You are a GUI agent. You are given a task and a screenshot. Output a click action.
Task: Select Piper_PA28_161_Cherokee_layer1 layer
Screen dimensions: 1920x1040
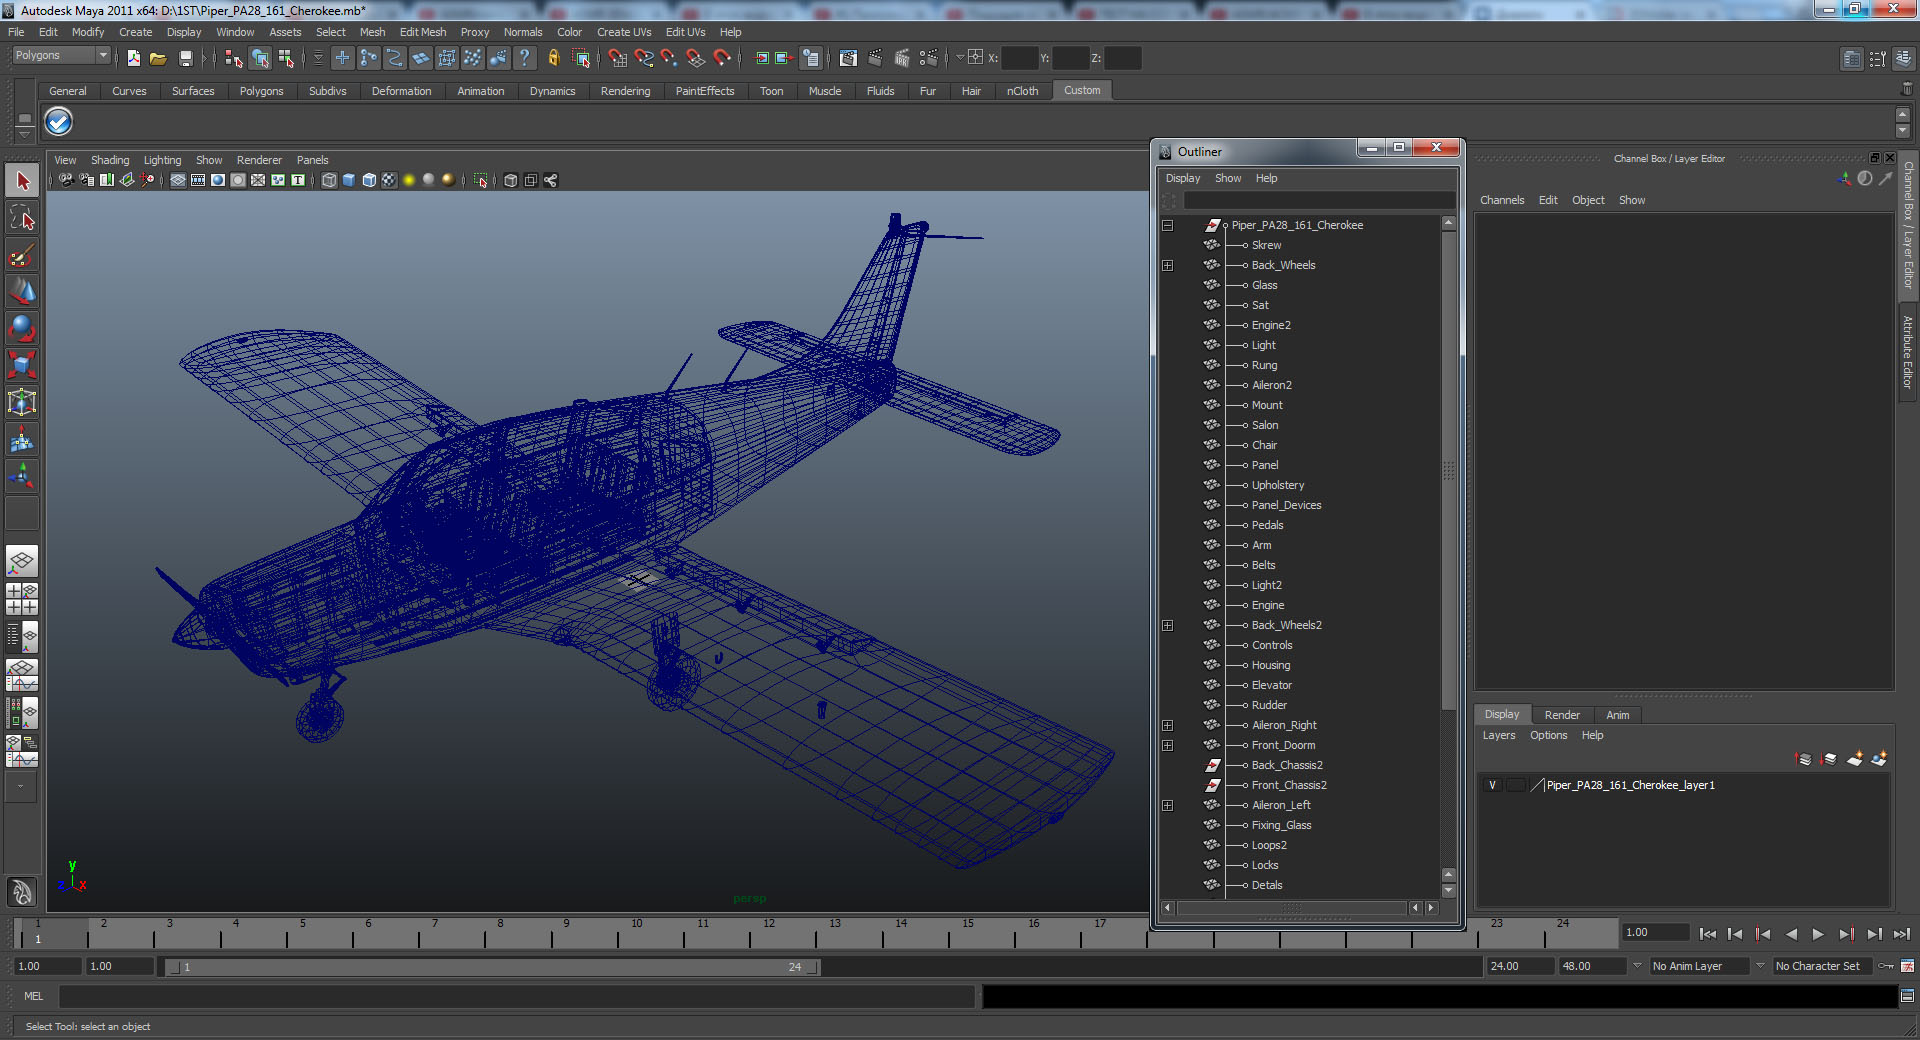[x=1630, y=785]
